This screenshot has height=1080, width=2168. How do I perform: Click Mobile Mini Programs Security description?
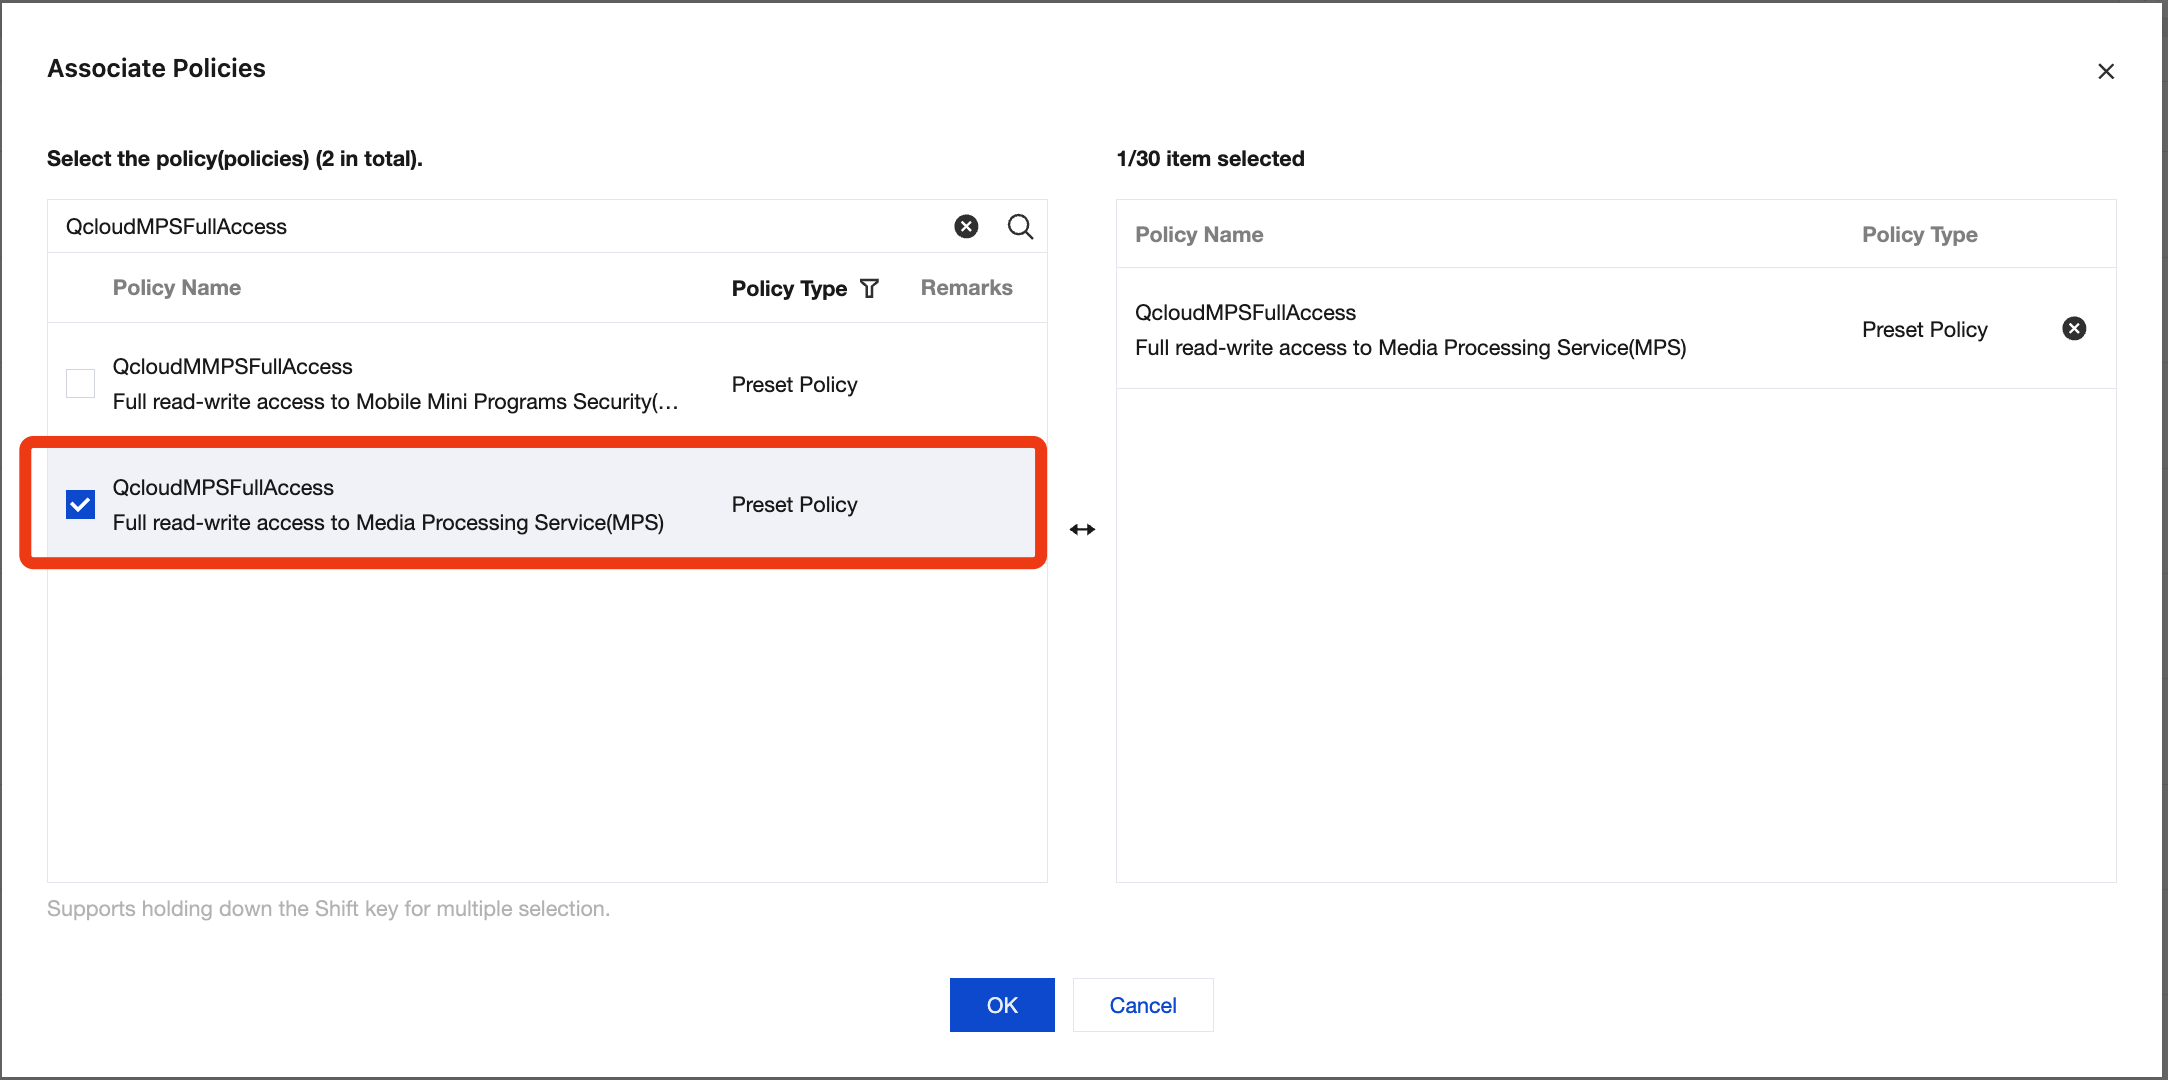pos(395,402)
